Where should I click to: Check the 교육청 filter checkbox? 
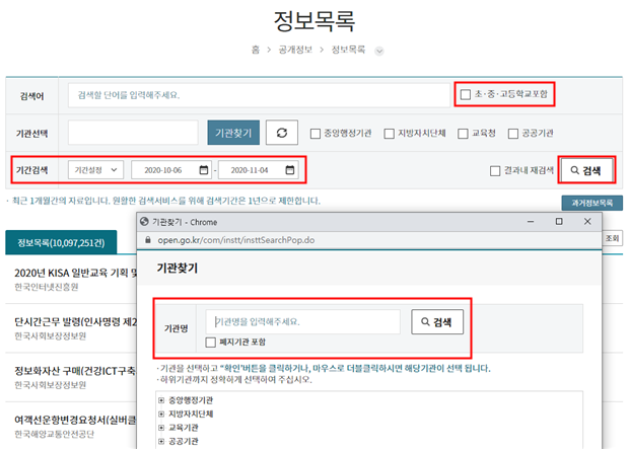[463, 133]
